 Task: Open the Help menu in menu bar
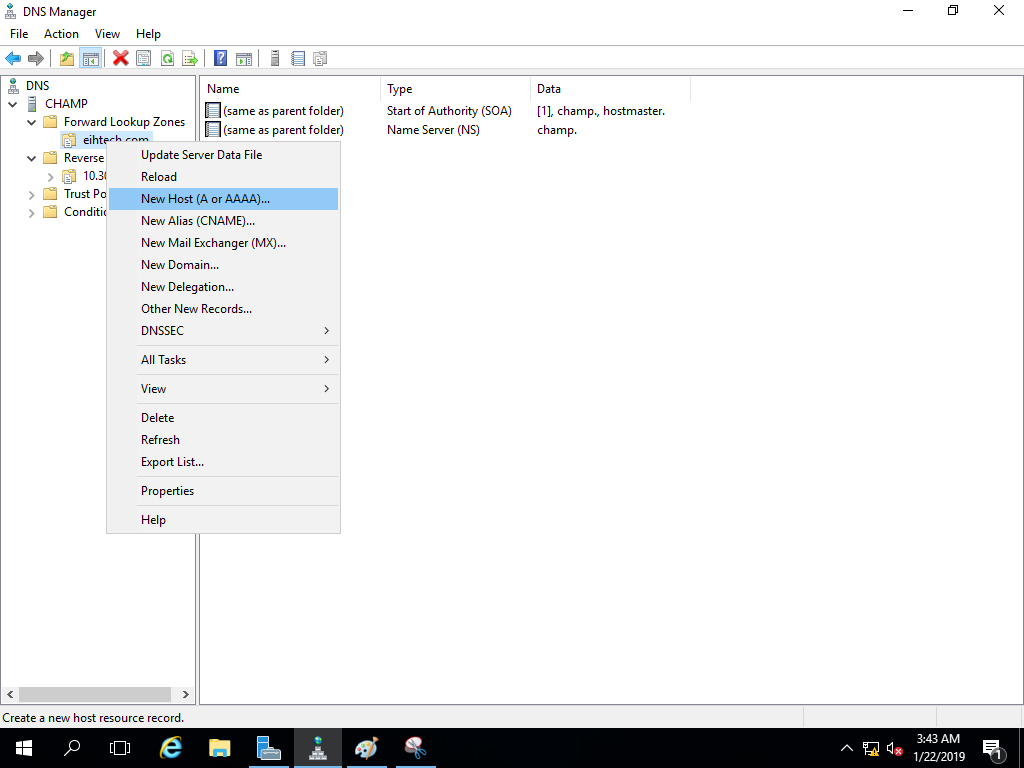pyautogui.click(x=148, y=34)
